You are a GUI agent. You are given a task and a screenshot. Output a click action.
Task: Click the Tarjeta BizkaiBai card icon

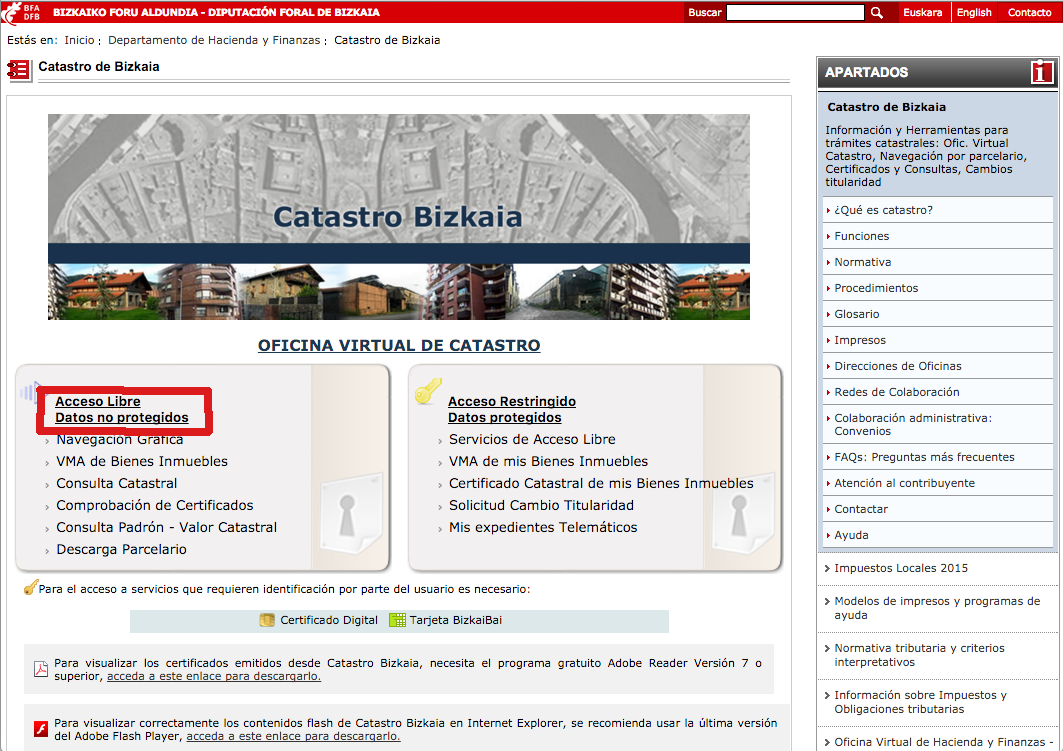pyautogui.click(x=397, y=620)
